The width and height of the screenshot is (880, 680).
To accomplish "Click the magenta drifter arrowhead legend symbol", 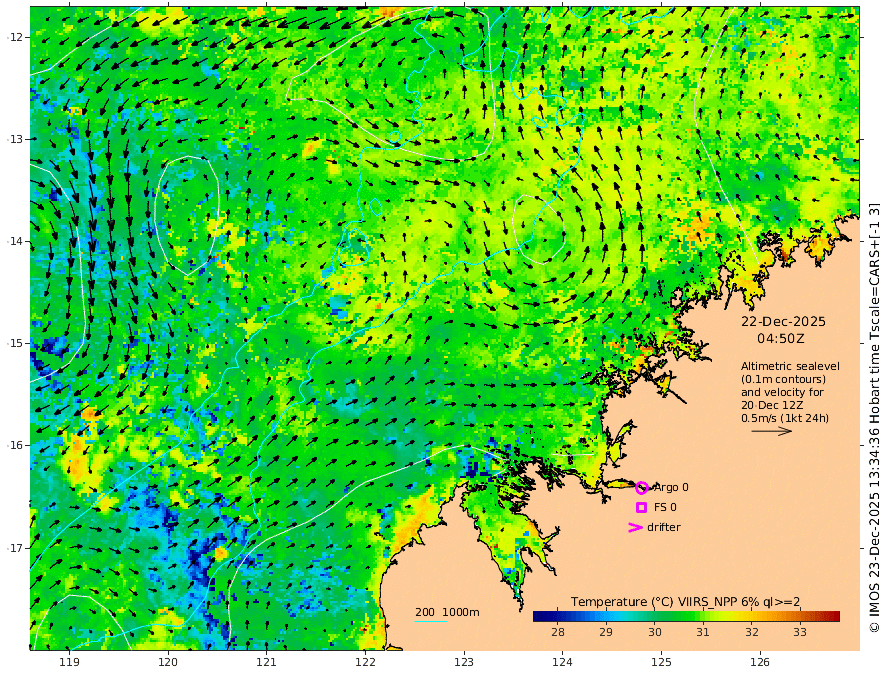I will [x=635, y=527].
